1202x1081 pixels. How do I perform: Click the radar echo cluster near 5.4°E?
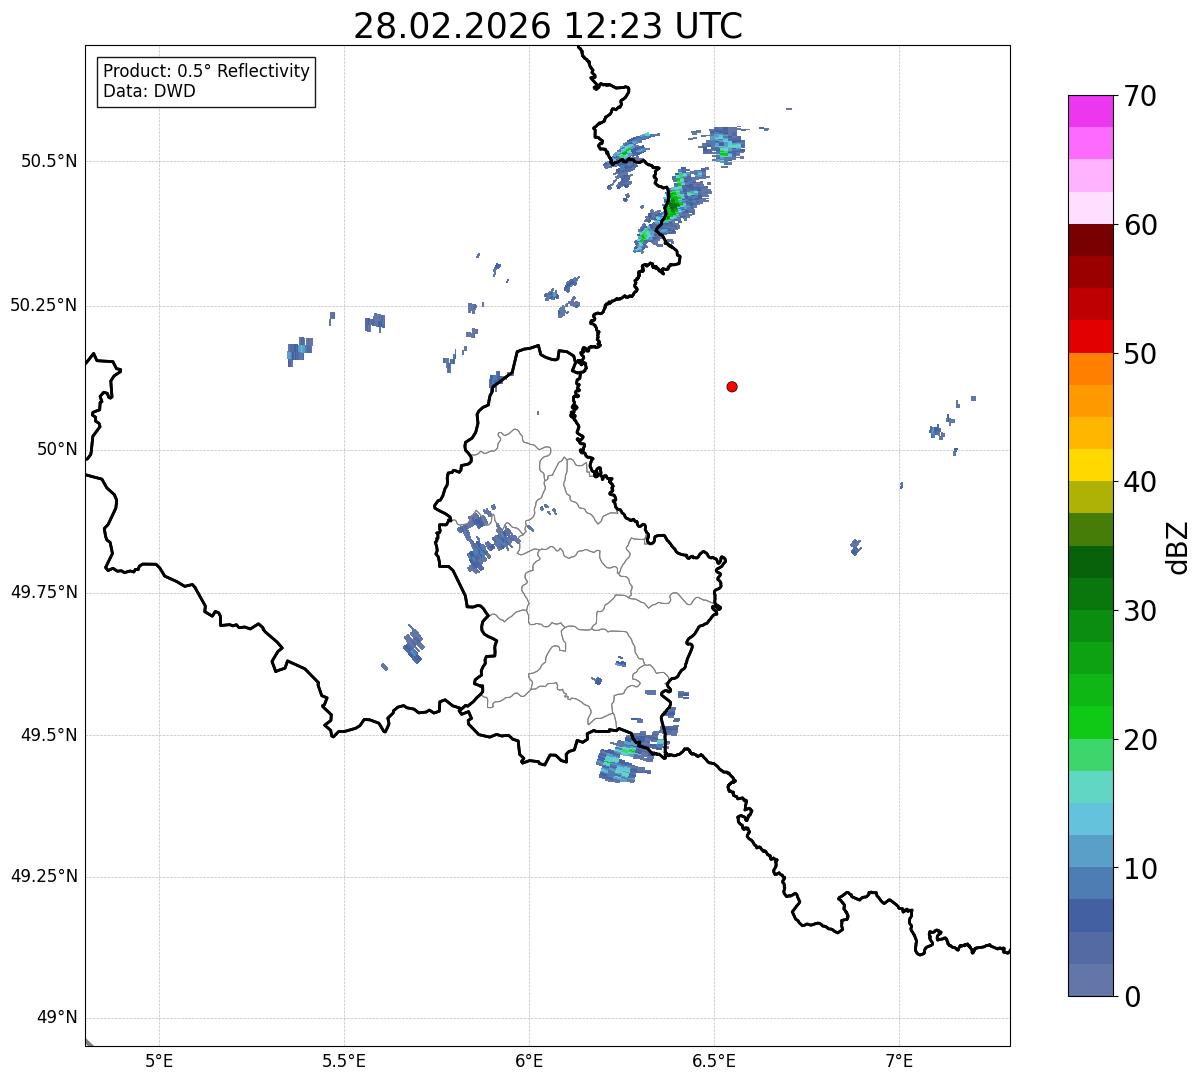[299, 351]
